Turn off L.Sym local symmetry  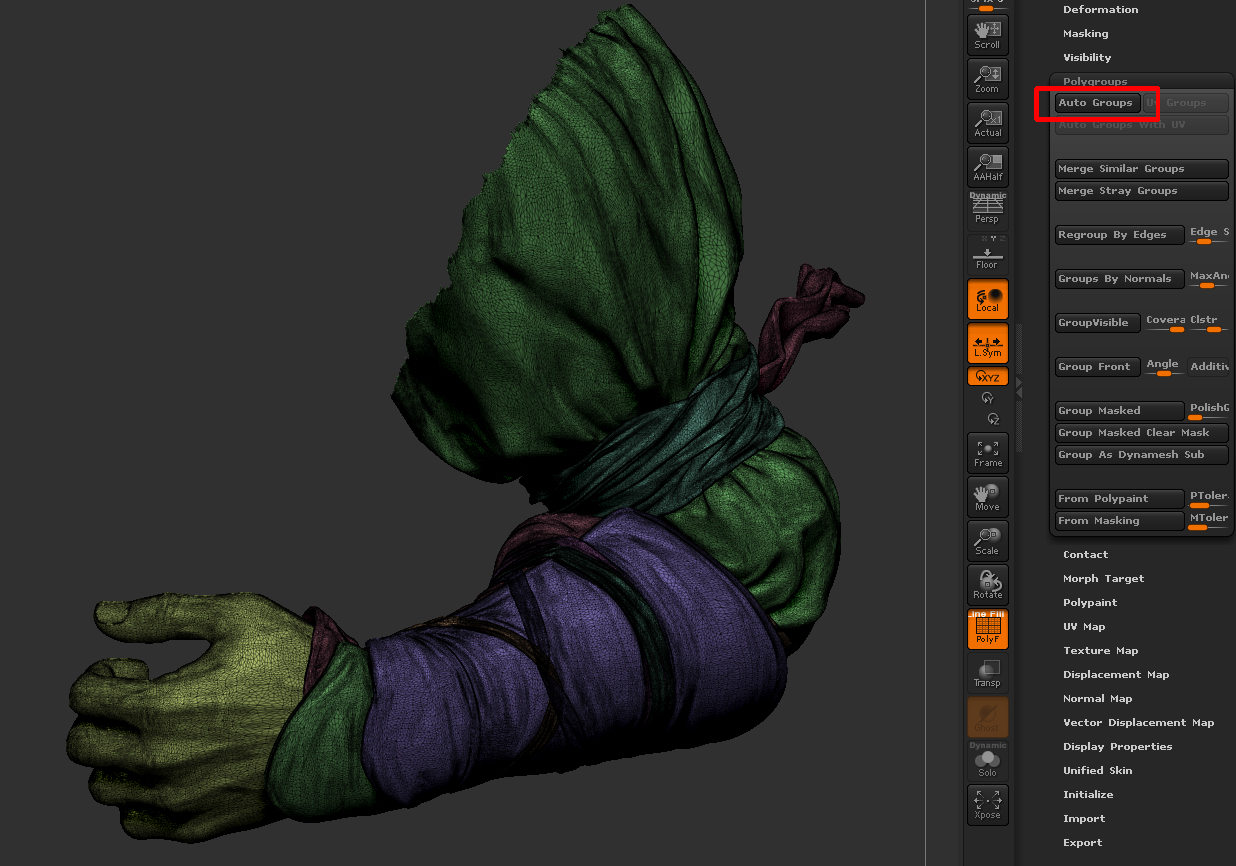tap(988, 343)
